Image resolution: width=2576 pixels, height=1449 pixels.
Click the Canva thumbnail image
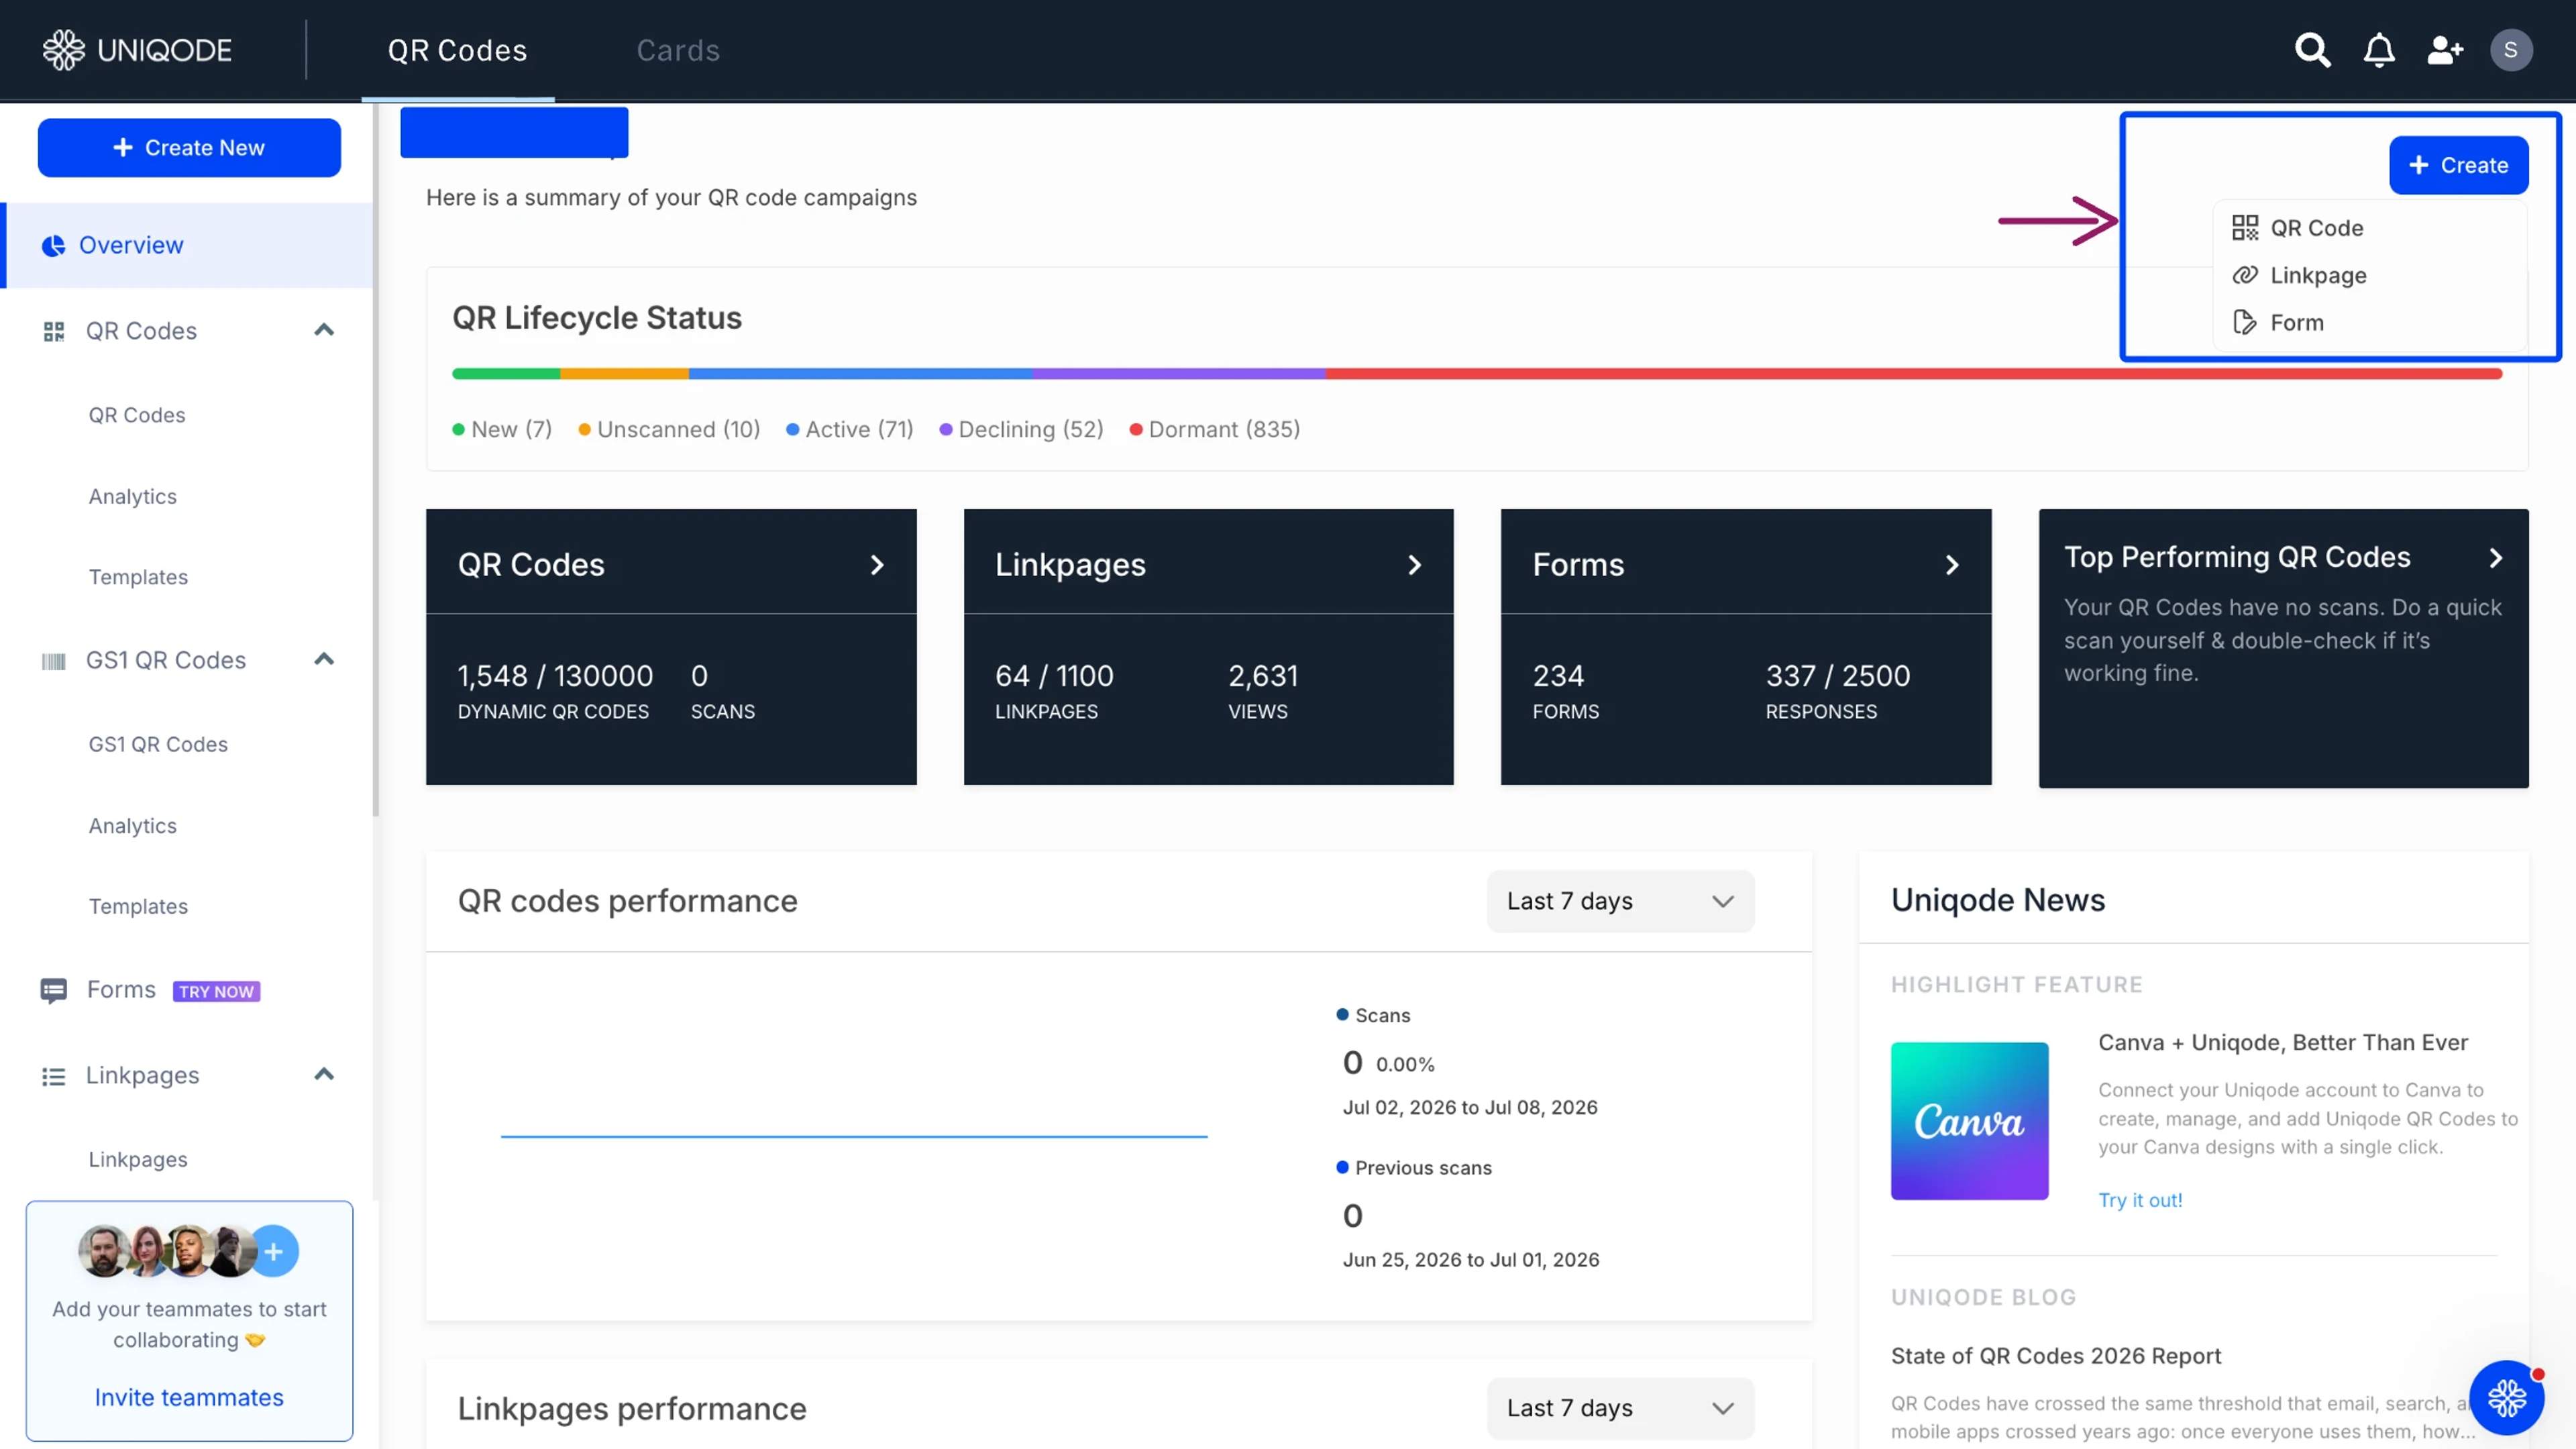1969,1121
